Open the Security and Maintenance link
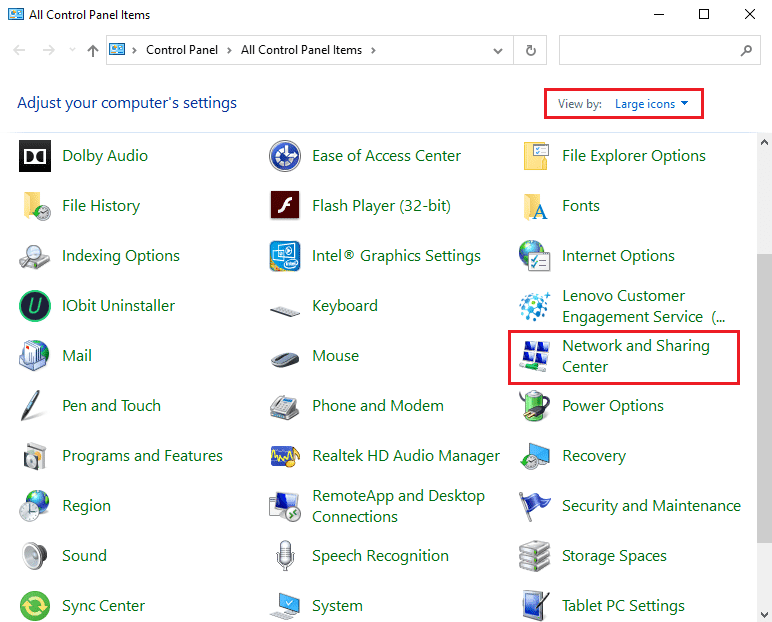The height and width of the screenshot is (622, 772). pyautogui.click(x=651, y=506)
